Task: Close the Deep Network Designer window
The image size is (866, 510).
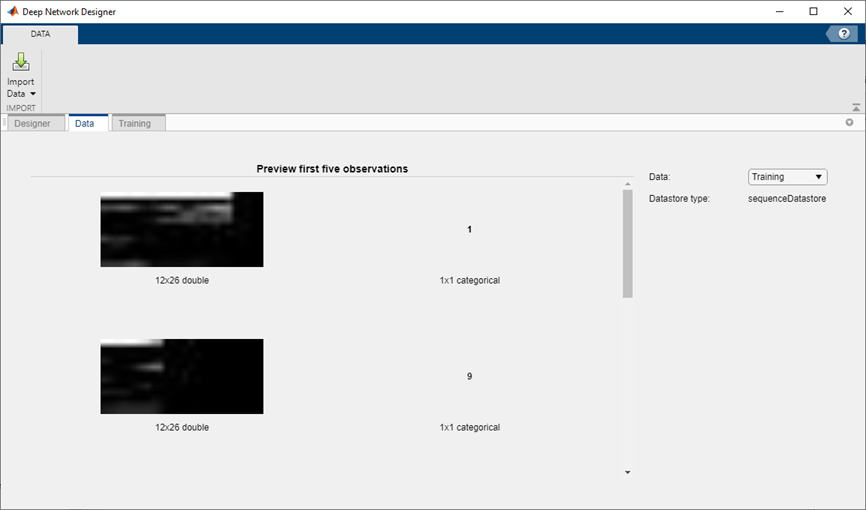Action: (x=848, y=12)
